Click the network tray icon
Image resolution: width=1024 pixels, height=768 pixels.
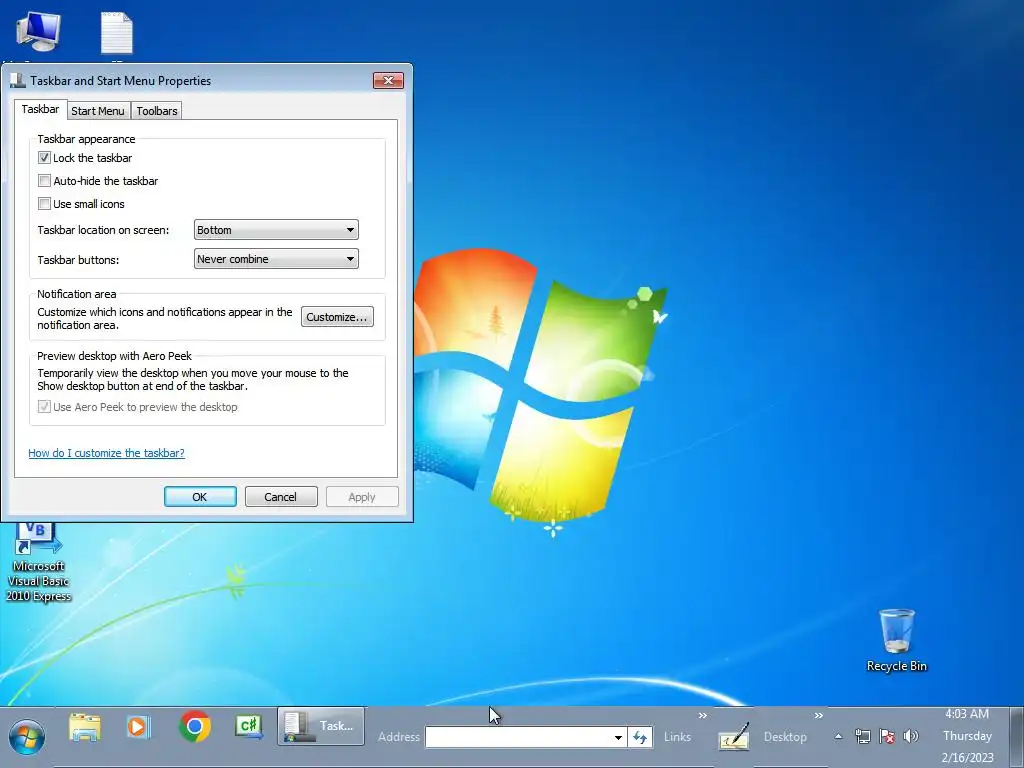pyautogui.click(x=863, y=737)
